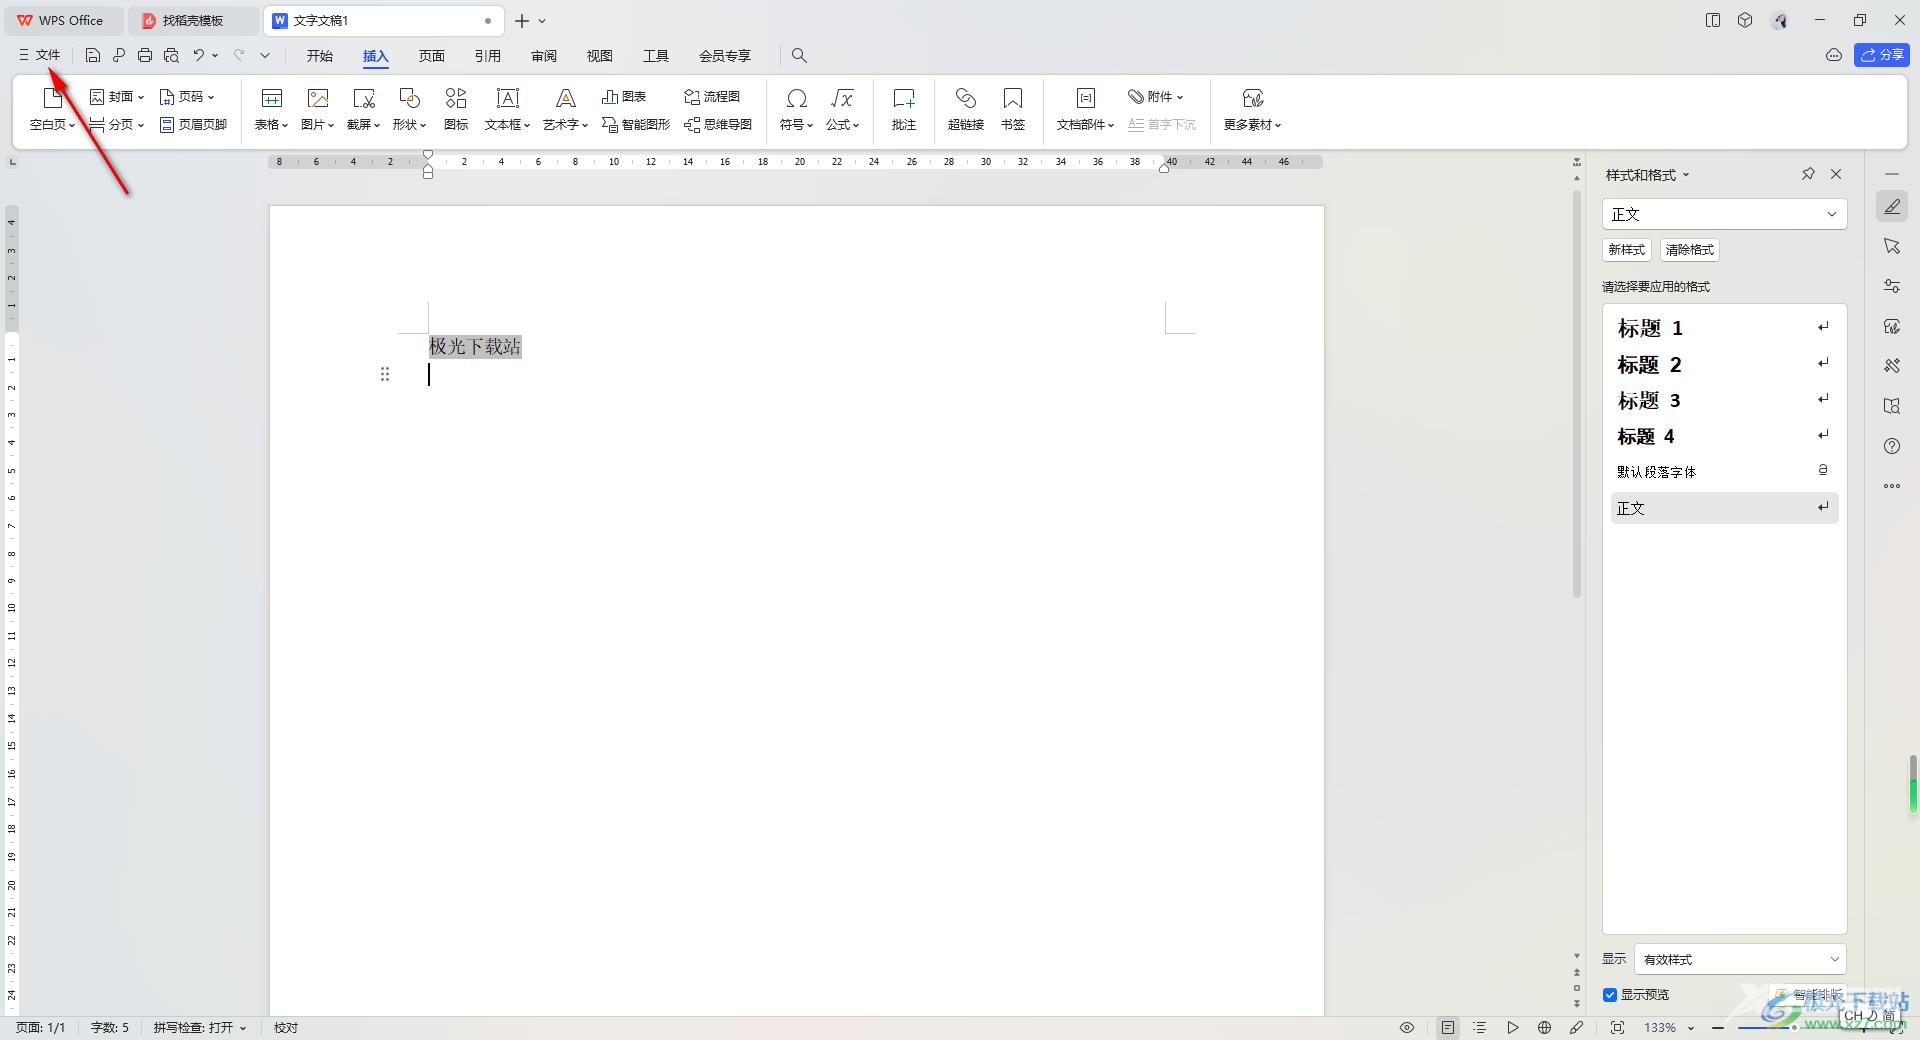The image size is (1920, 1040).
Task: Click the undo arrow icon
Action: [199, 55]
